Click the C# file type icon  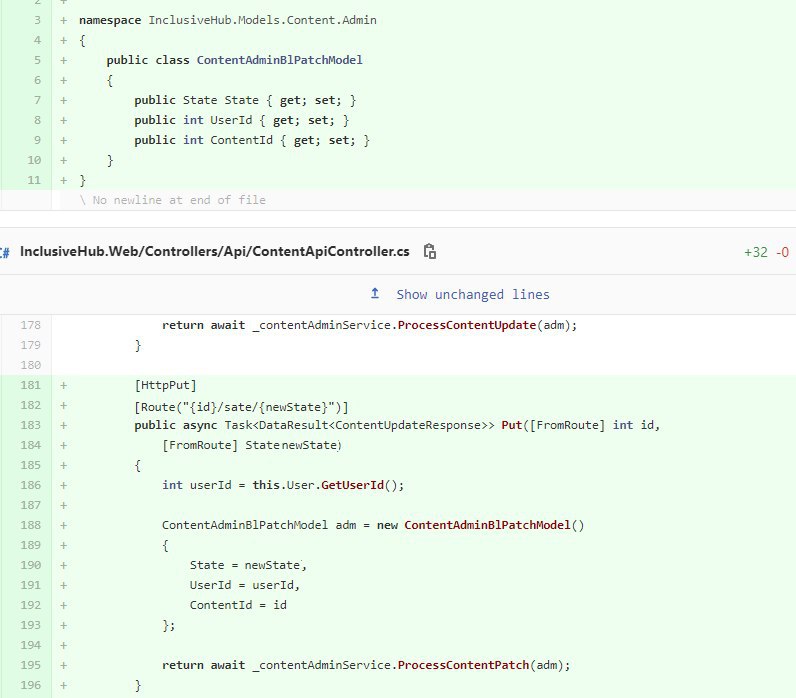coord(5,252)
